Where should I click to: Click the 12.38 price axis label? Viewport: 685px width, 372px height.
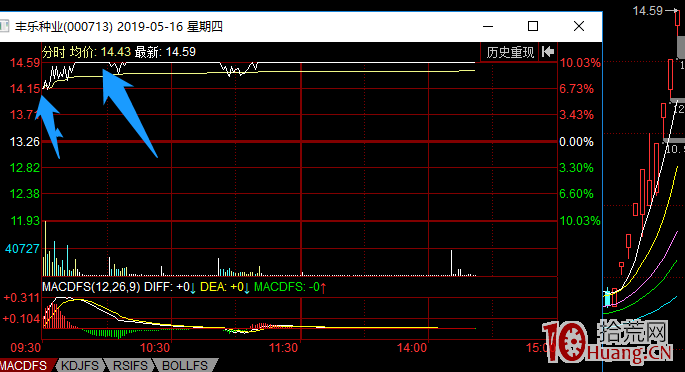pos(25,193)
